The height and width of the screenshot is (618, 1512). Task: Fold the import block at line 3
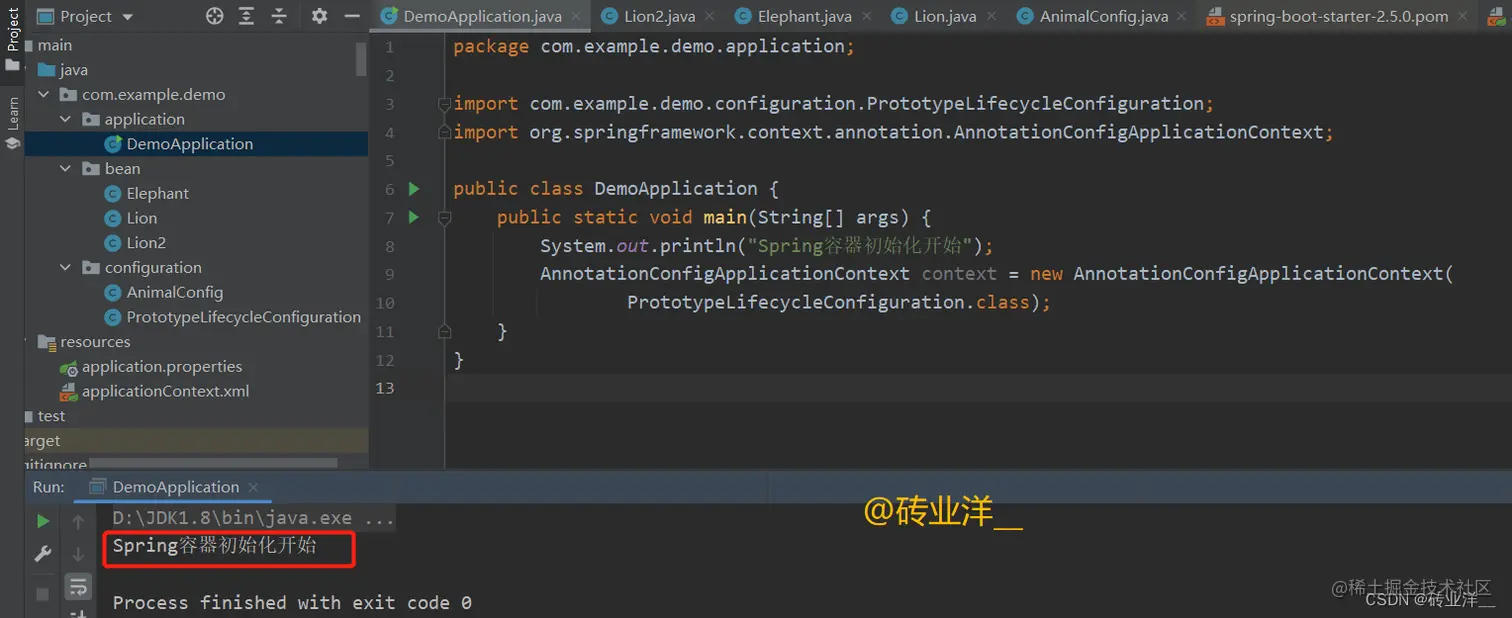click(x=444, y=104)
